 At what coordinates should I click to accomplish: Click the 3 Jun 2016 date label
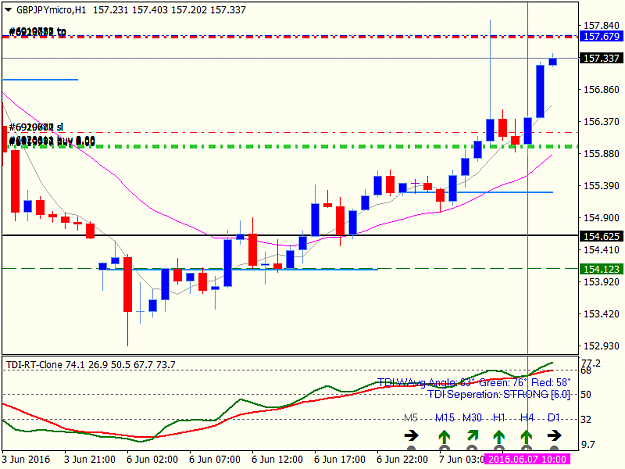point(26,459)
